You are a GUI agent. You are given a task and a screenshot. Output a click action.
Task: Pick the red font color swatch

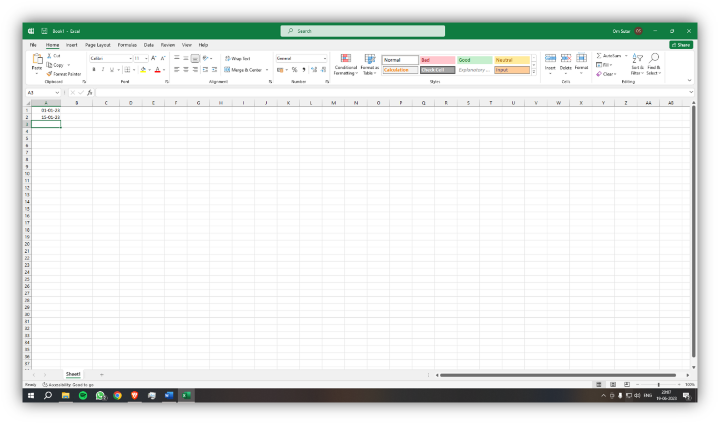tap(158, 70)
